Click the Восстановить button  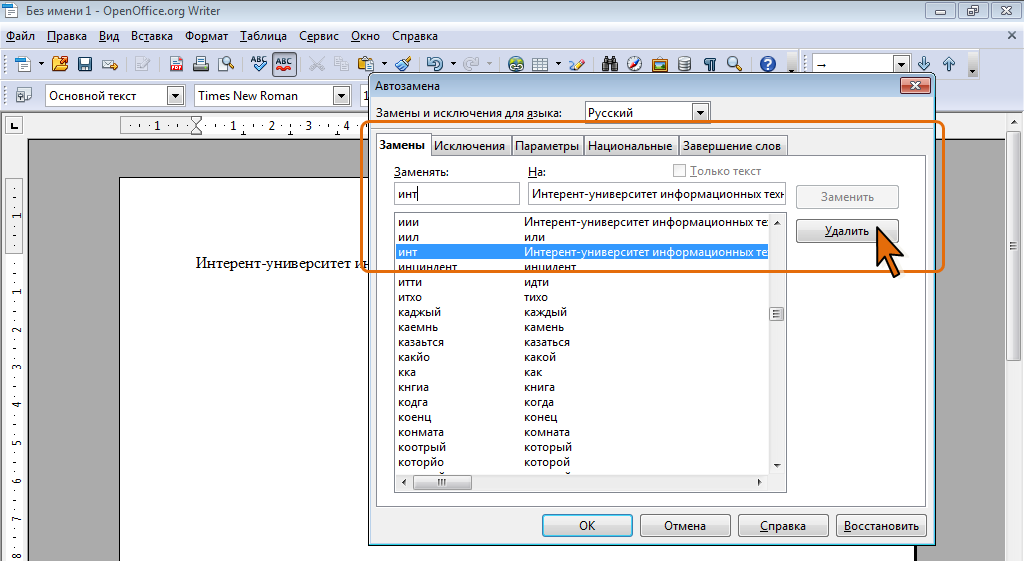coord(882,525)
